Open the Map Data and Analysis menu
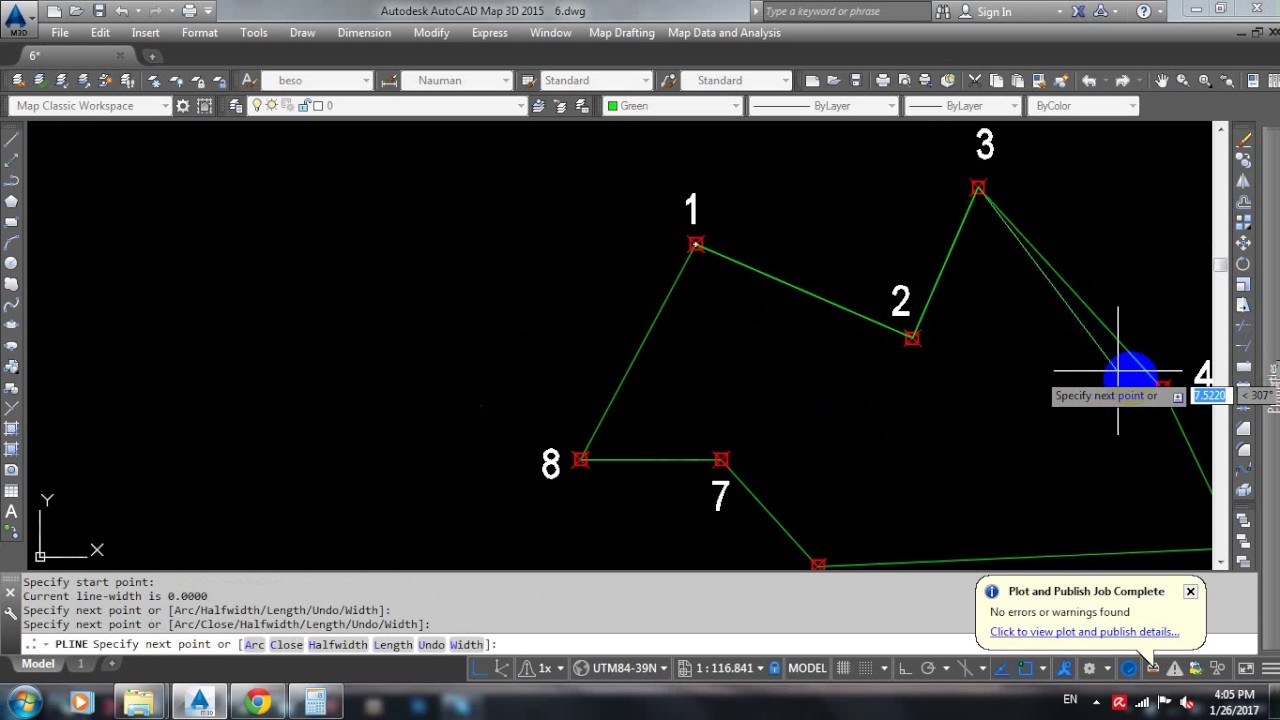 (724, 32)
